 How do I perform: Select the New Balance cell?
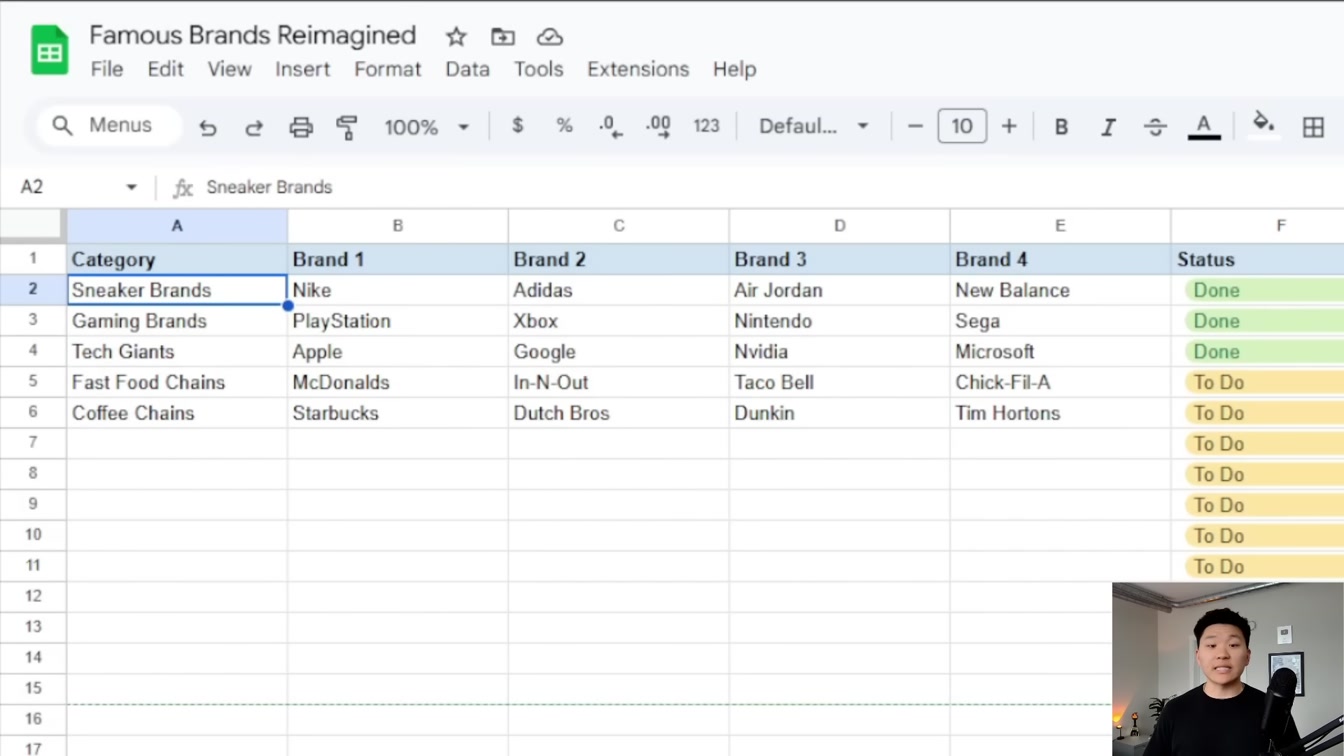[1060, 290]
